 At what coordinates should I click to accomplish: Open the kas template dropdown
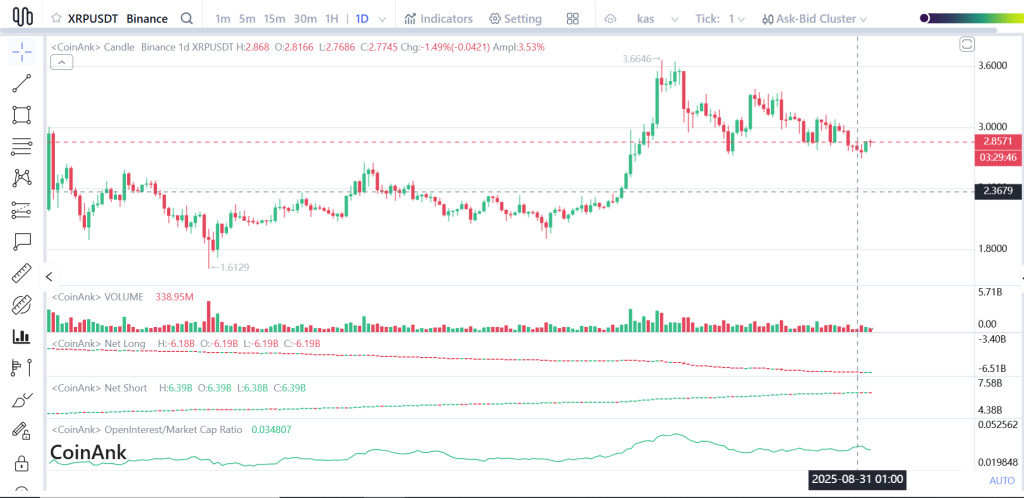click(x=658, y=18)
